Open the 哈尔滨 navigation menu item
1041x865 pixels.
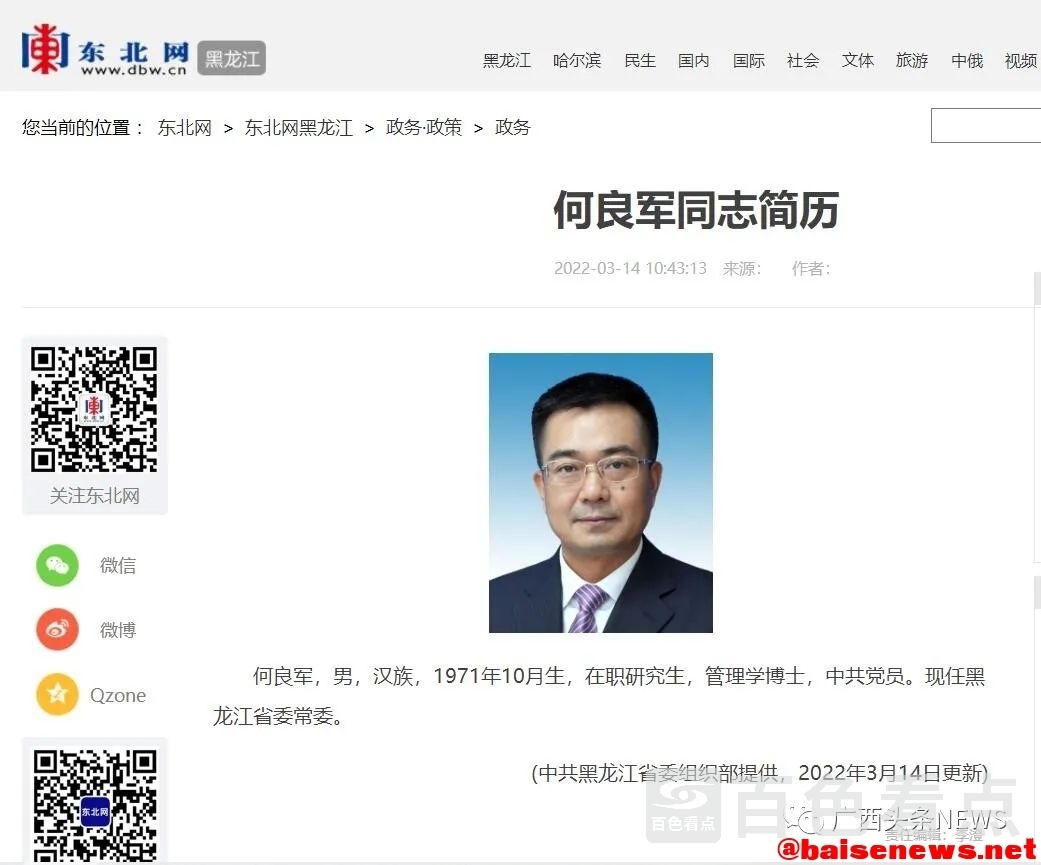(577, 61)
